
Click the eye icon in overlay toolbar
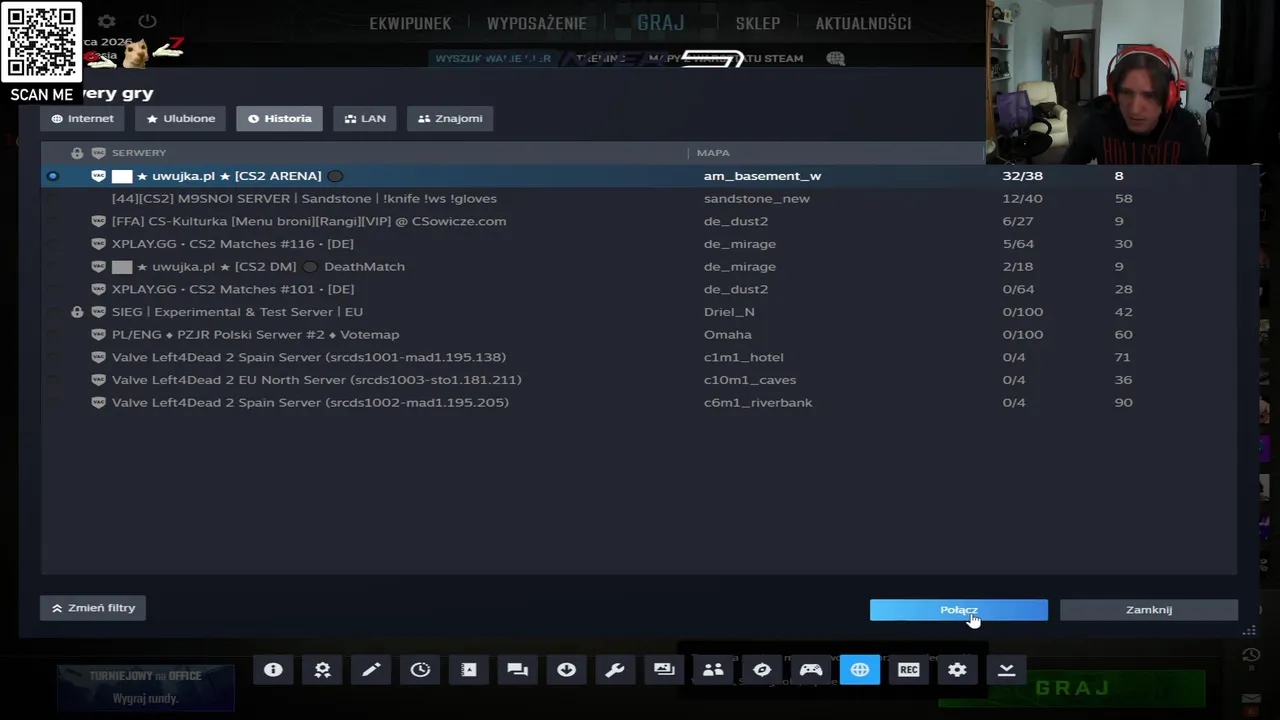coord(762,670)
